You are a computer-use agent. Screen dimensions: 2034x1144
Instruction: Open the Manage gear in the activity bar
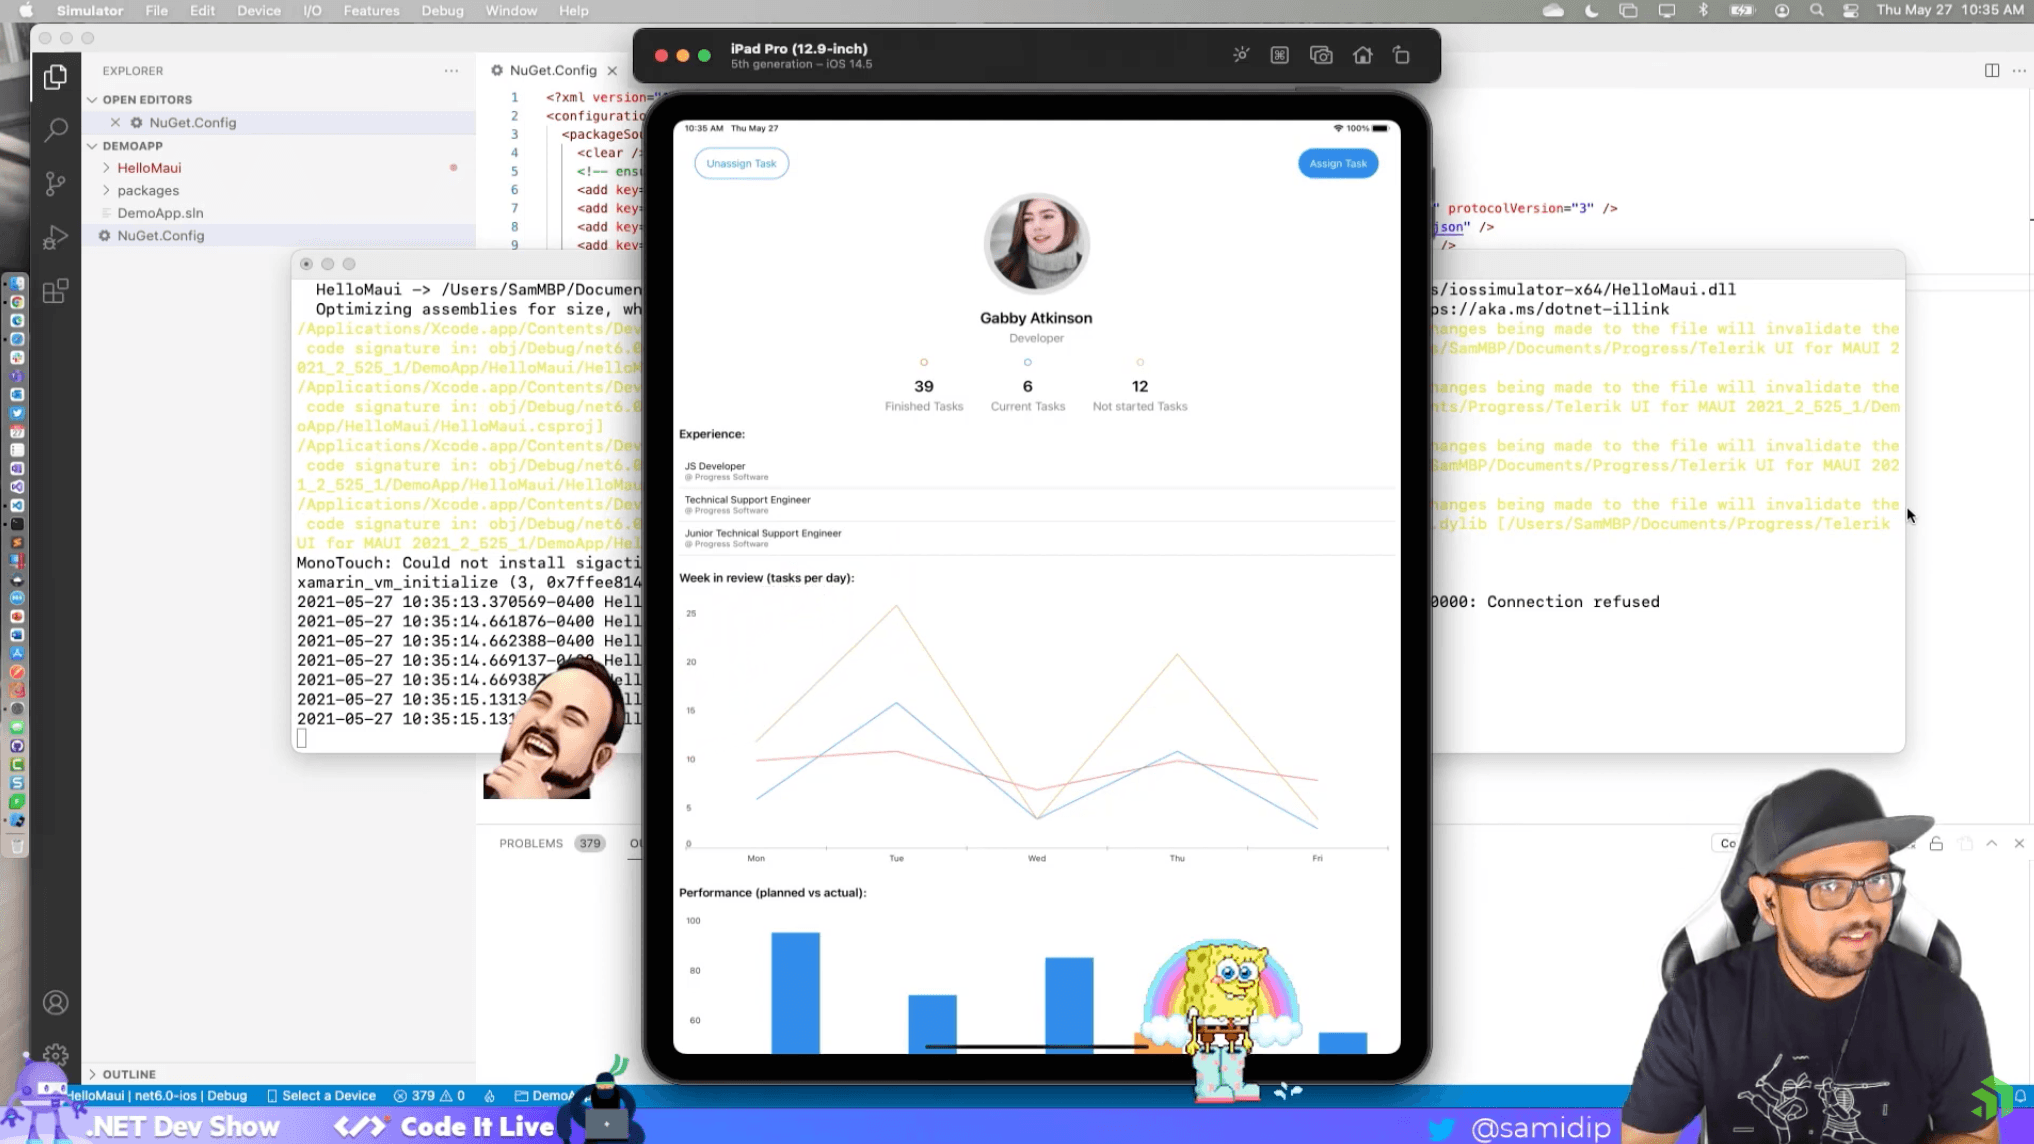(x=56, y=1055)
